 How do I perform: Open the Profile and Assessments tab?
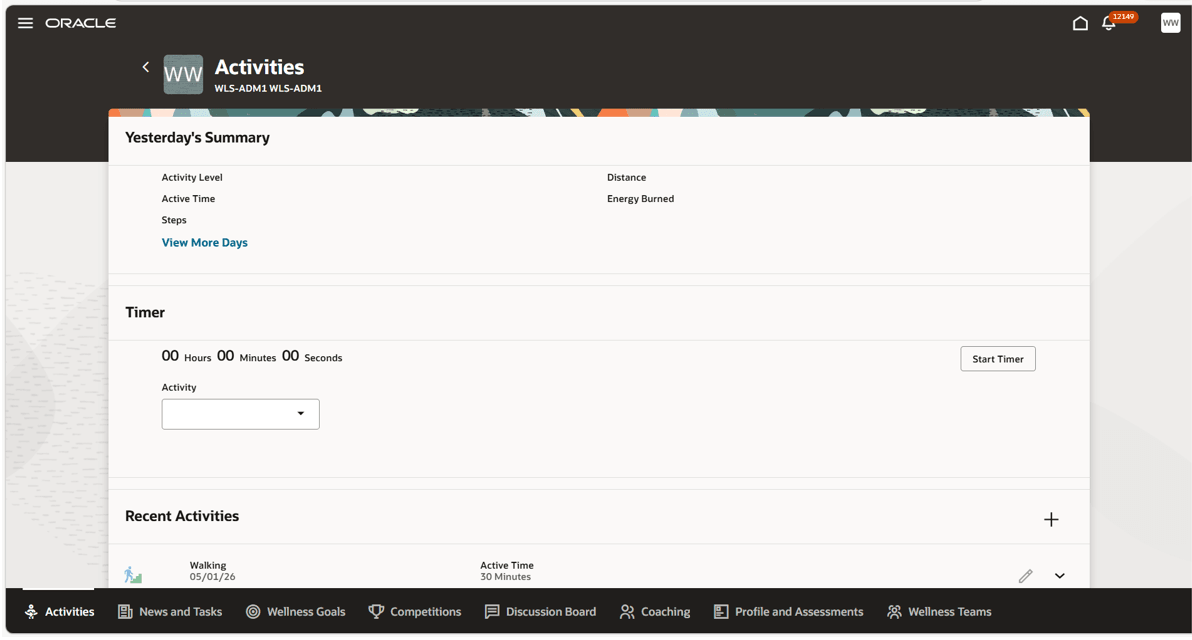[788, 611]
